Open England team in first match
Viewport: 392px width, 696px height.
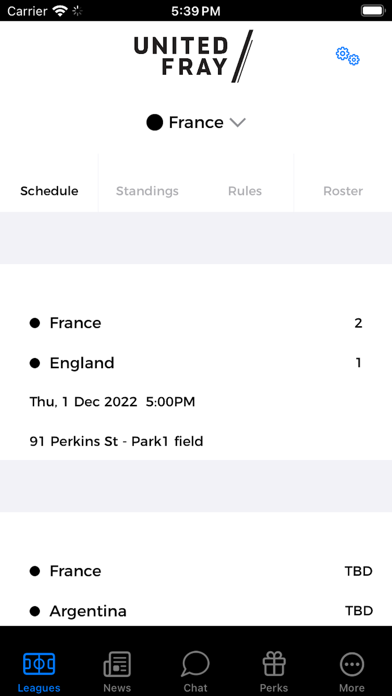pyautogui.click(x=82, y=363)
